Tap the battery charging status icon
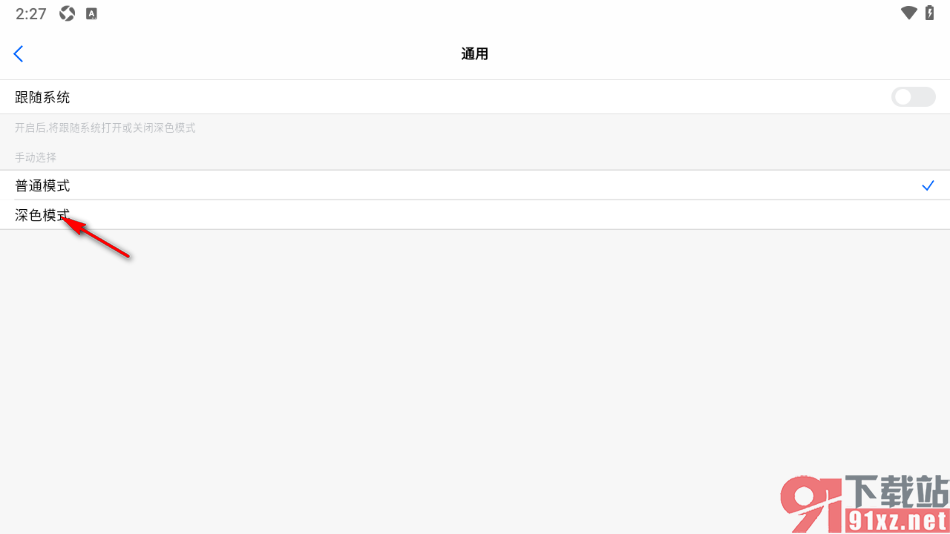The width and height of the screenshot is (950, 534). (x=929, y=13)
